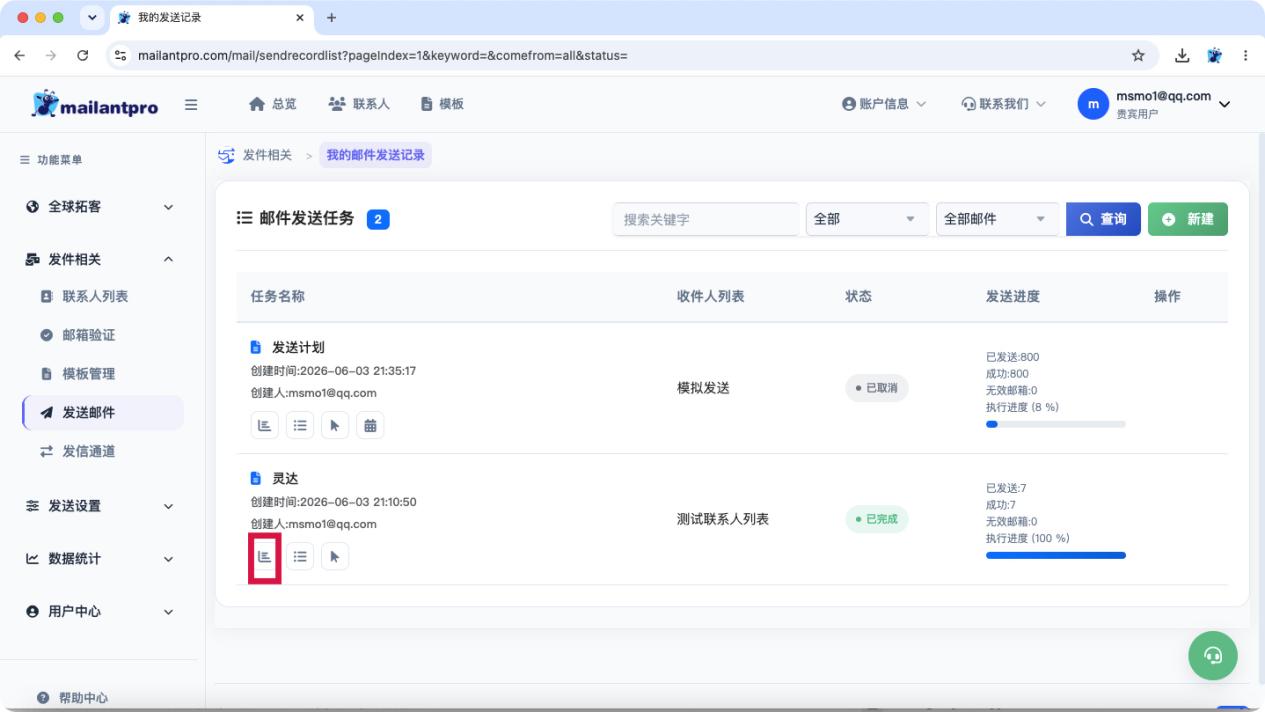This screenshot has height=712, width=1265.
Task: Reload the page
Action: 83,55
